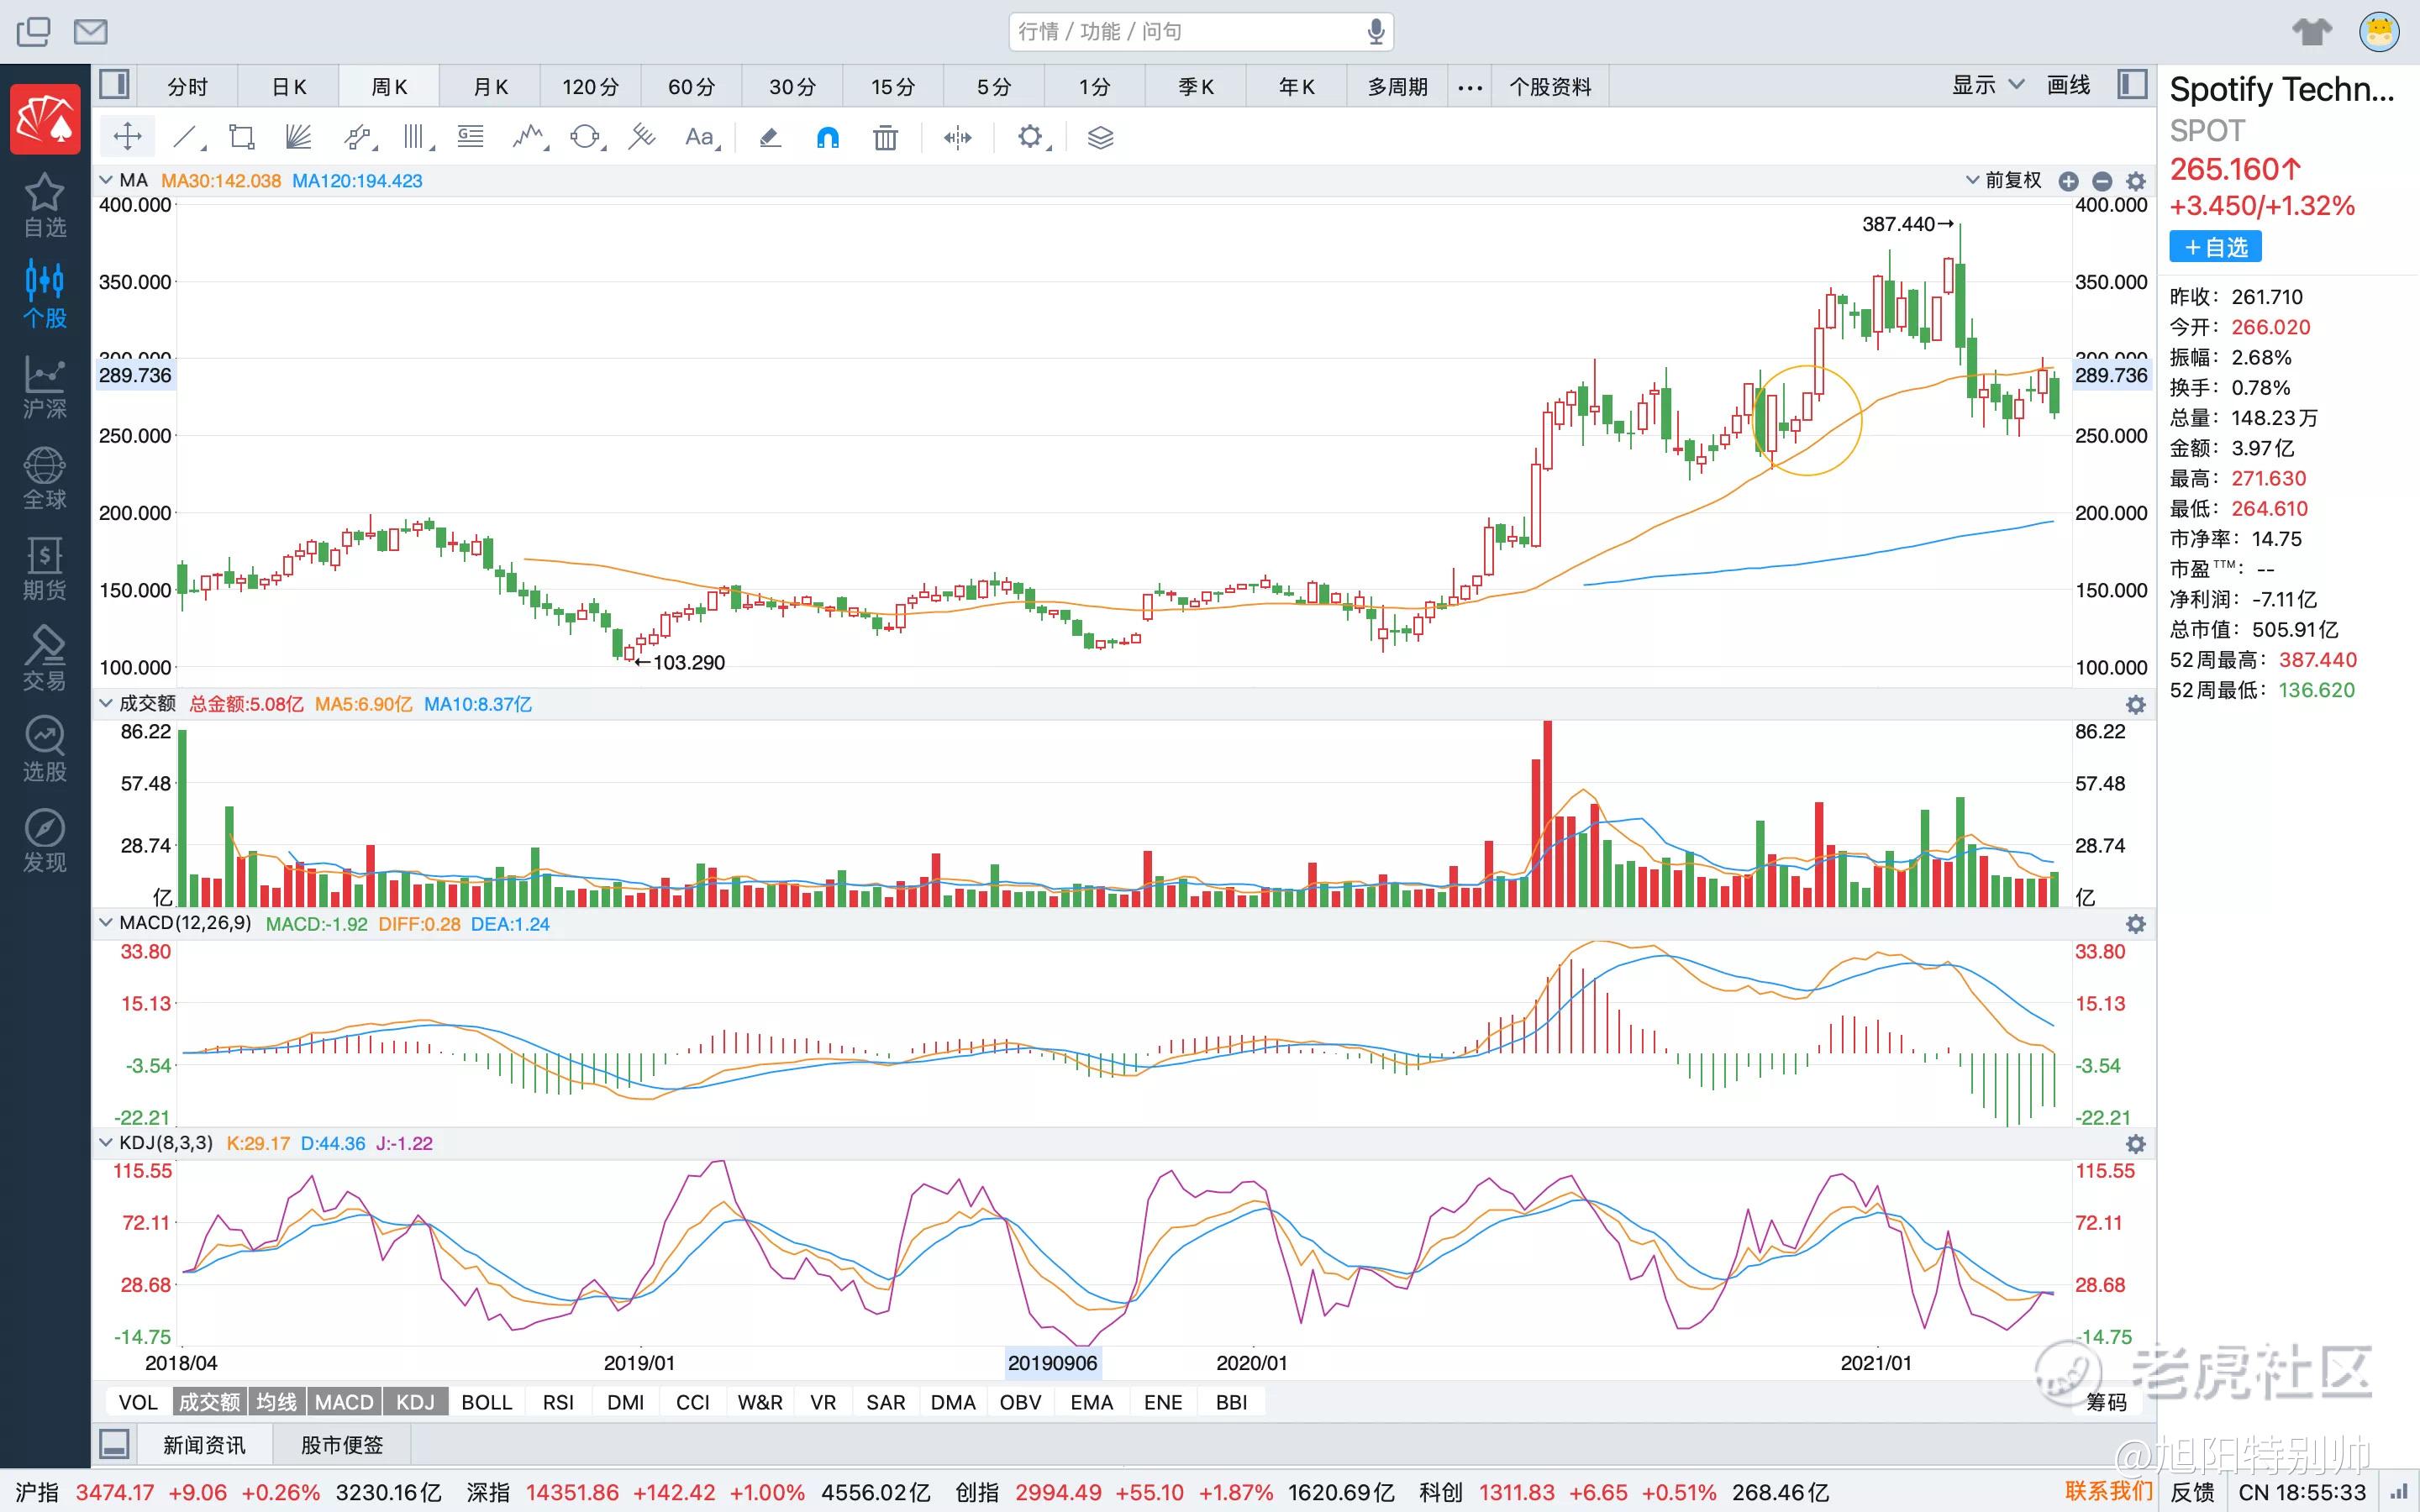This screenshot has height=1512, width=2420.
Task: Switch to 季K quarterly tab
Action: point(1196,87)
